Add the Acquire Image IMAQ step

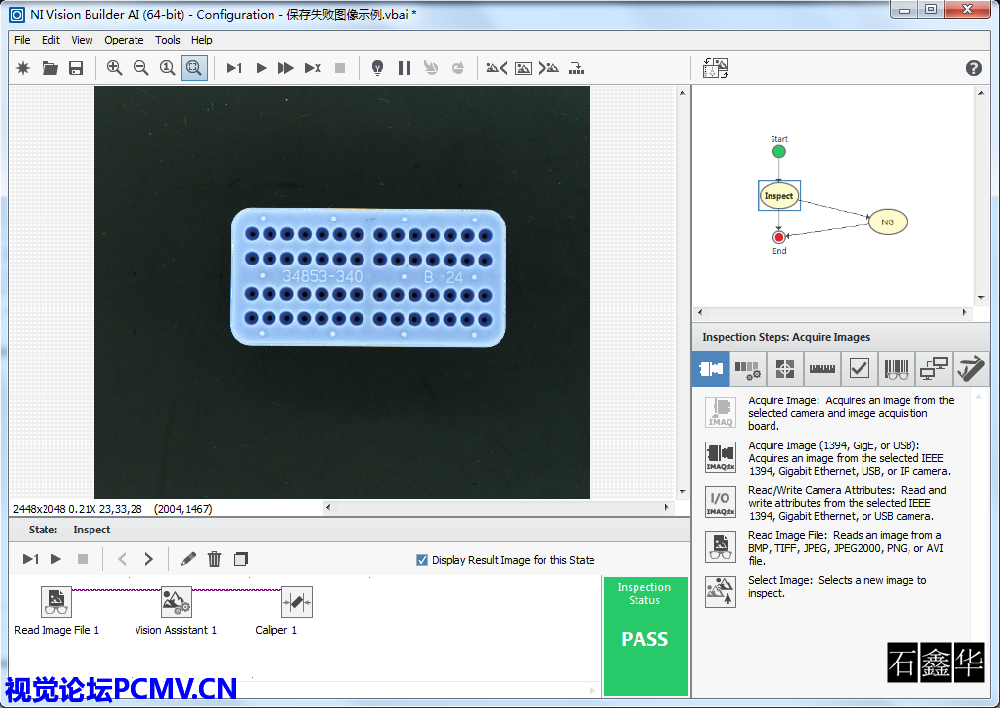click(720, 412)
